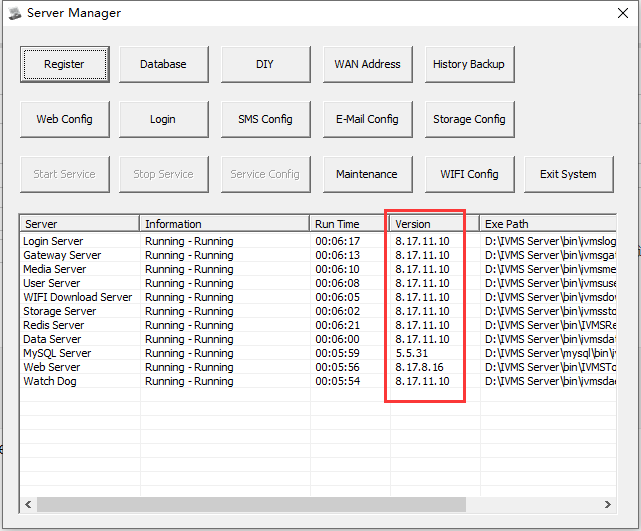Open the DIY settings
This screenshot has width=641, height=531.
(x=265, y=64)
